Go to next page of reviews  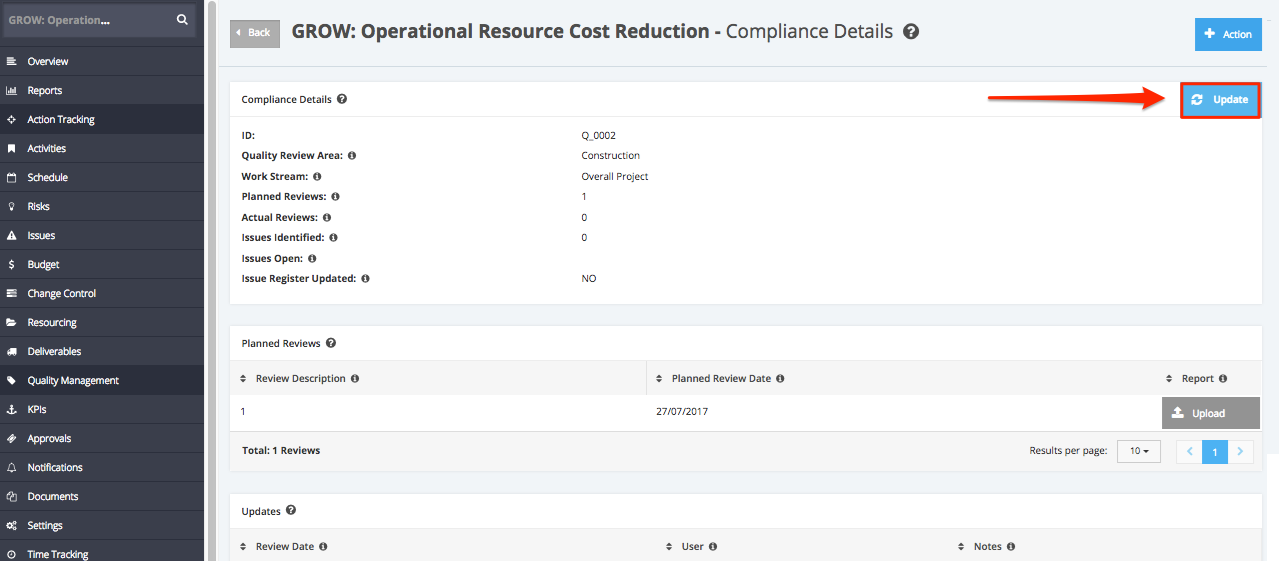pos(1240,452)
